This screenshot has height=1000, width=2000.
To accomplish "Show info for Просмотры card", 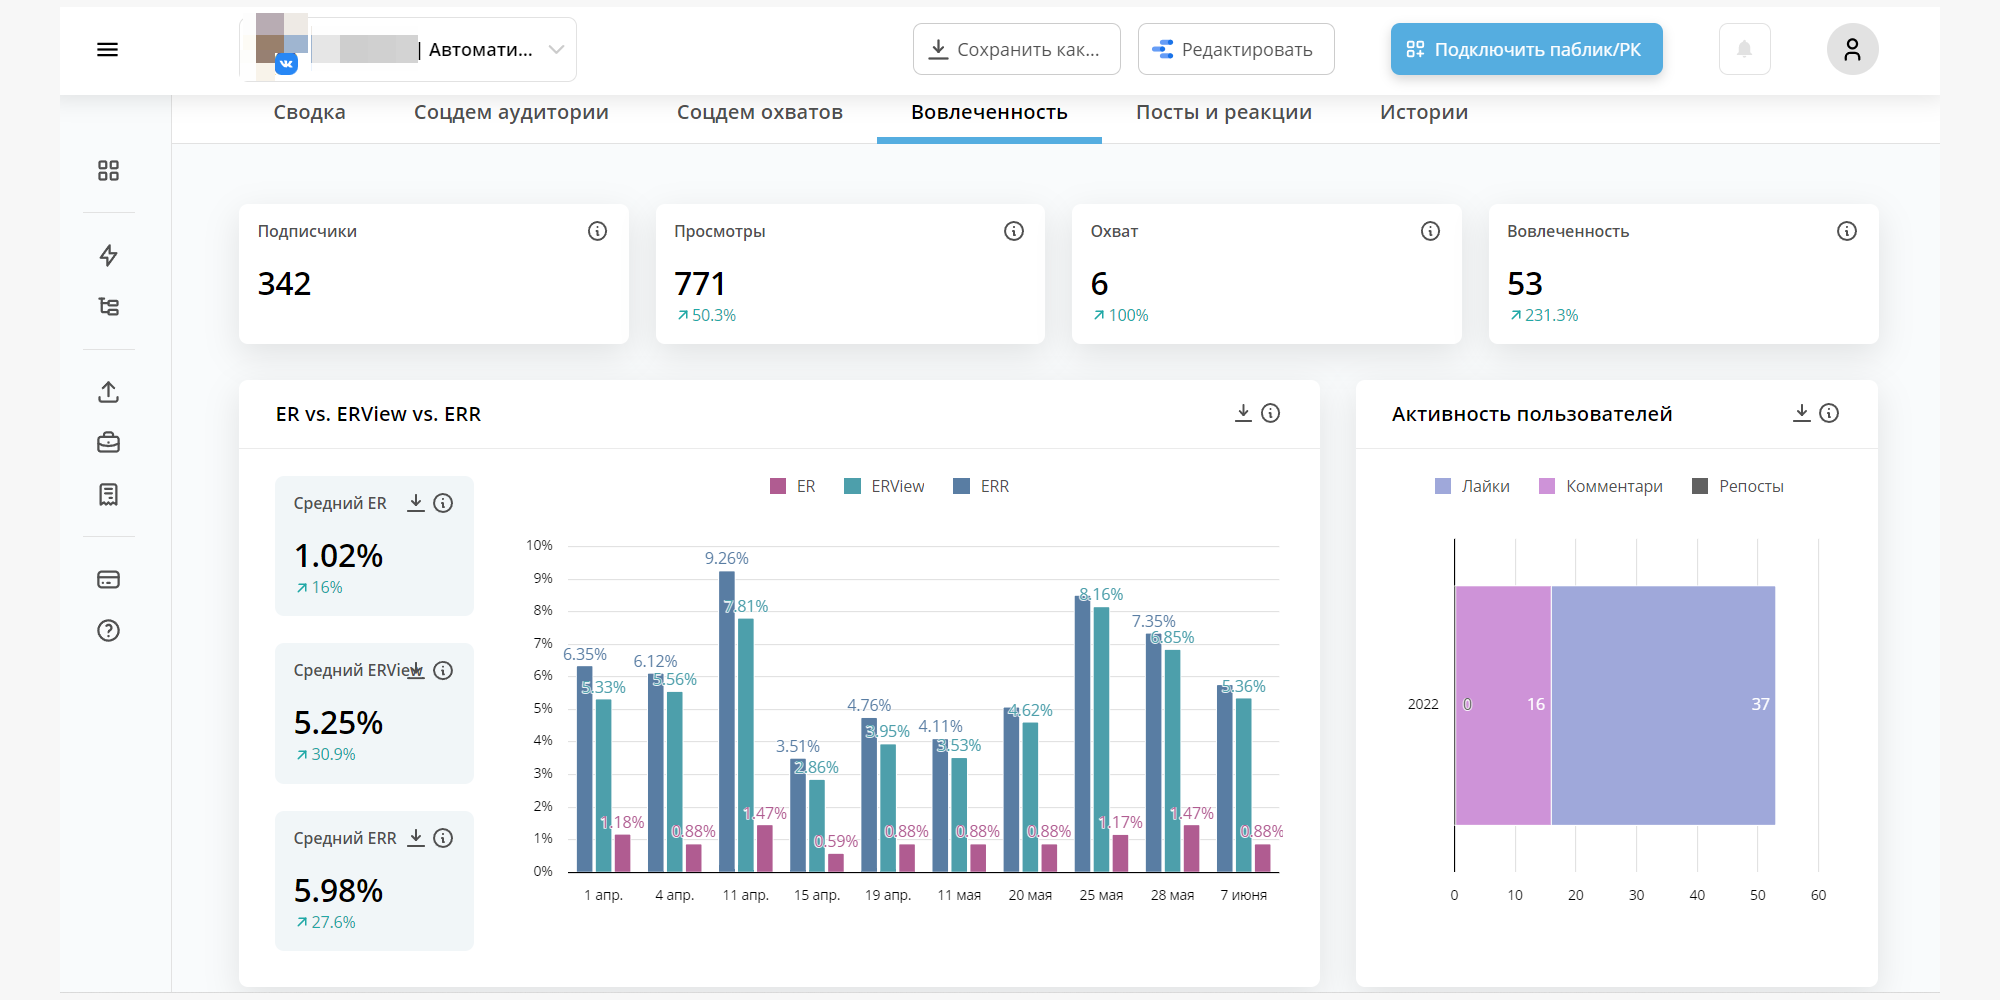I will click(x=1014, y=231).
